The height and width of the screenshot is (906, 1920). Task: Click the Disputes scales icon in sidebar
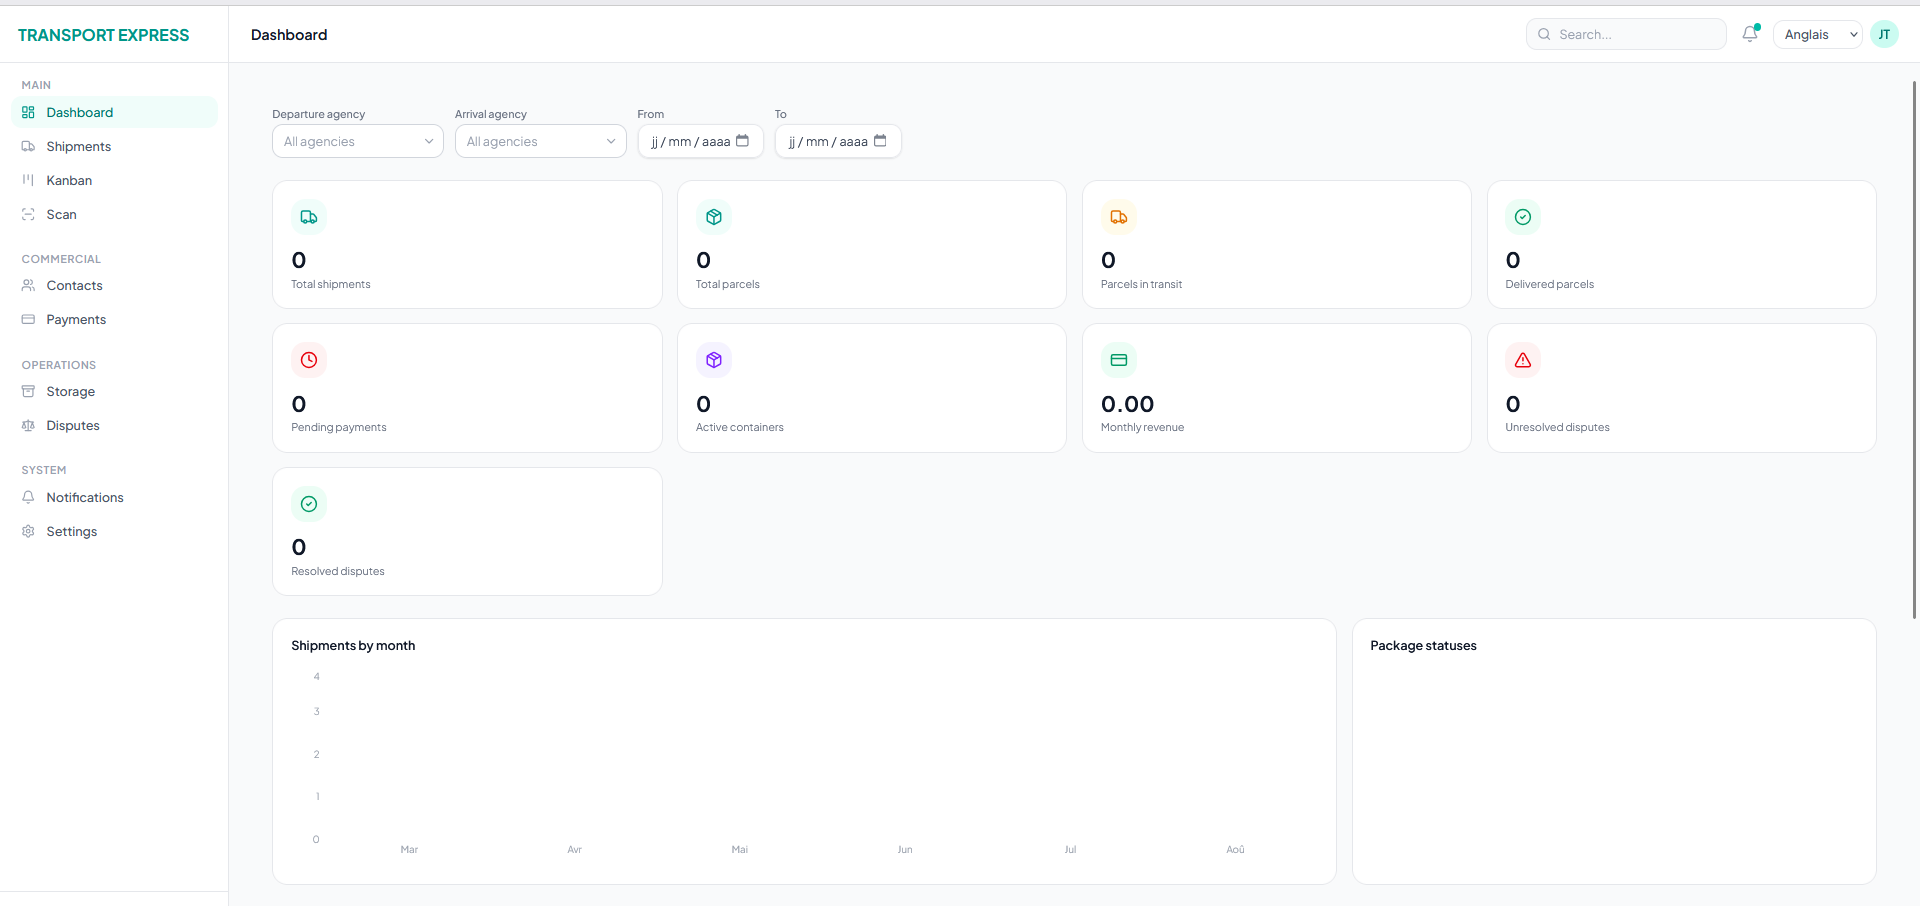click(x=28, y=425)
